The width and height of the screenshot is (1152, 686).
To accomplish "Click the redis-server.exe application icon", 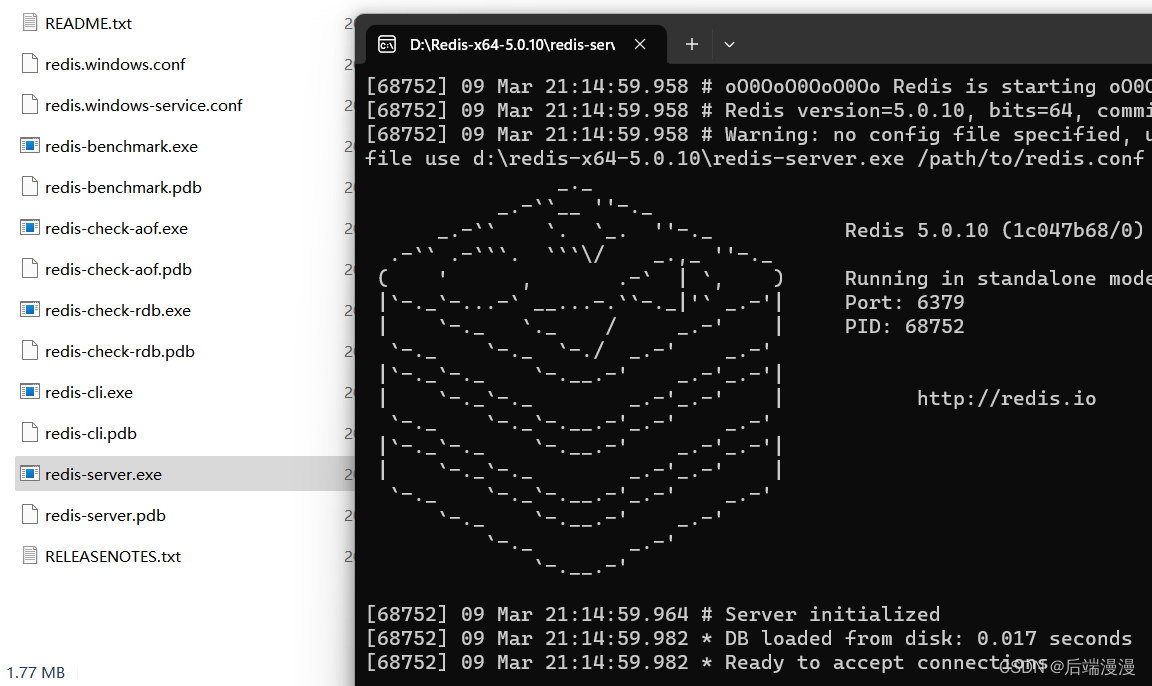I will pos(29,474).
